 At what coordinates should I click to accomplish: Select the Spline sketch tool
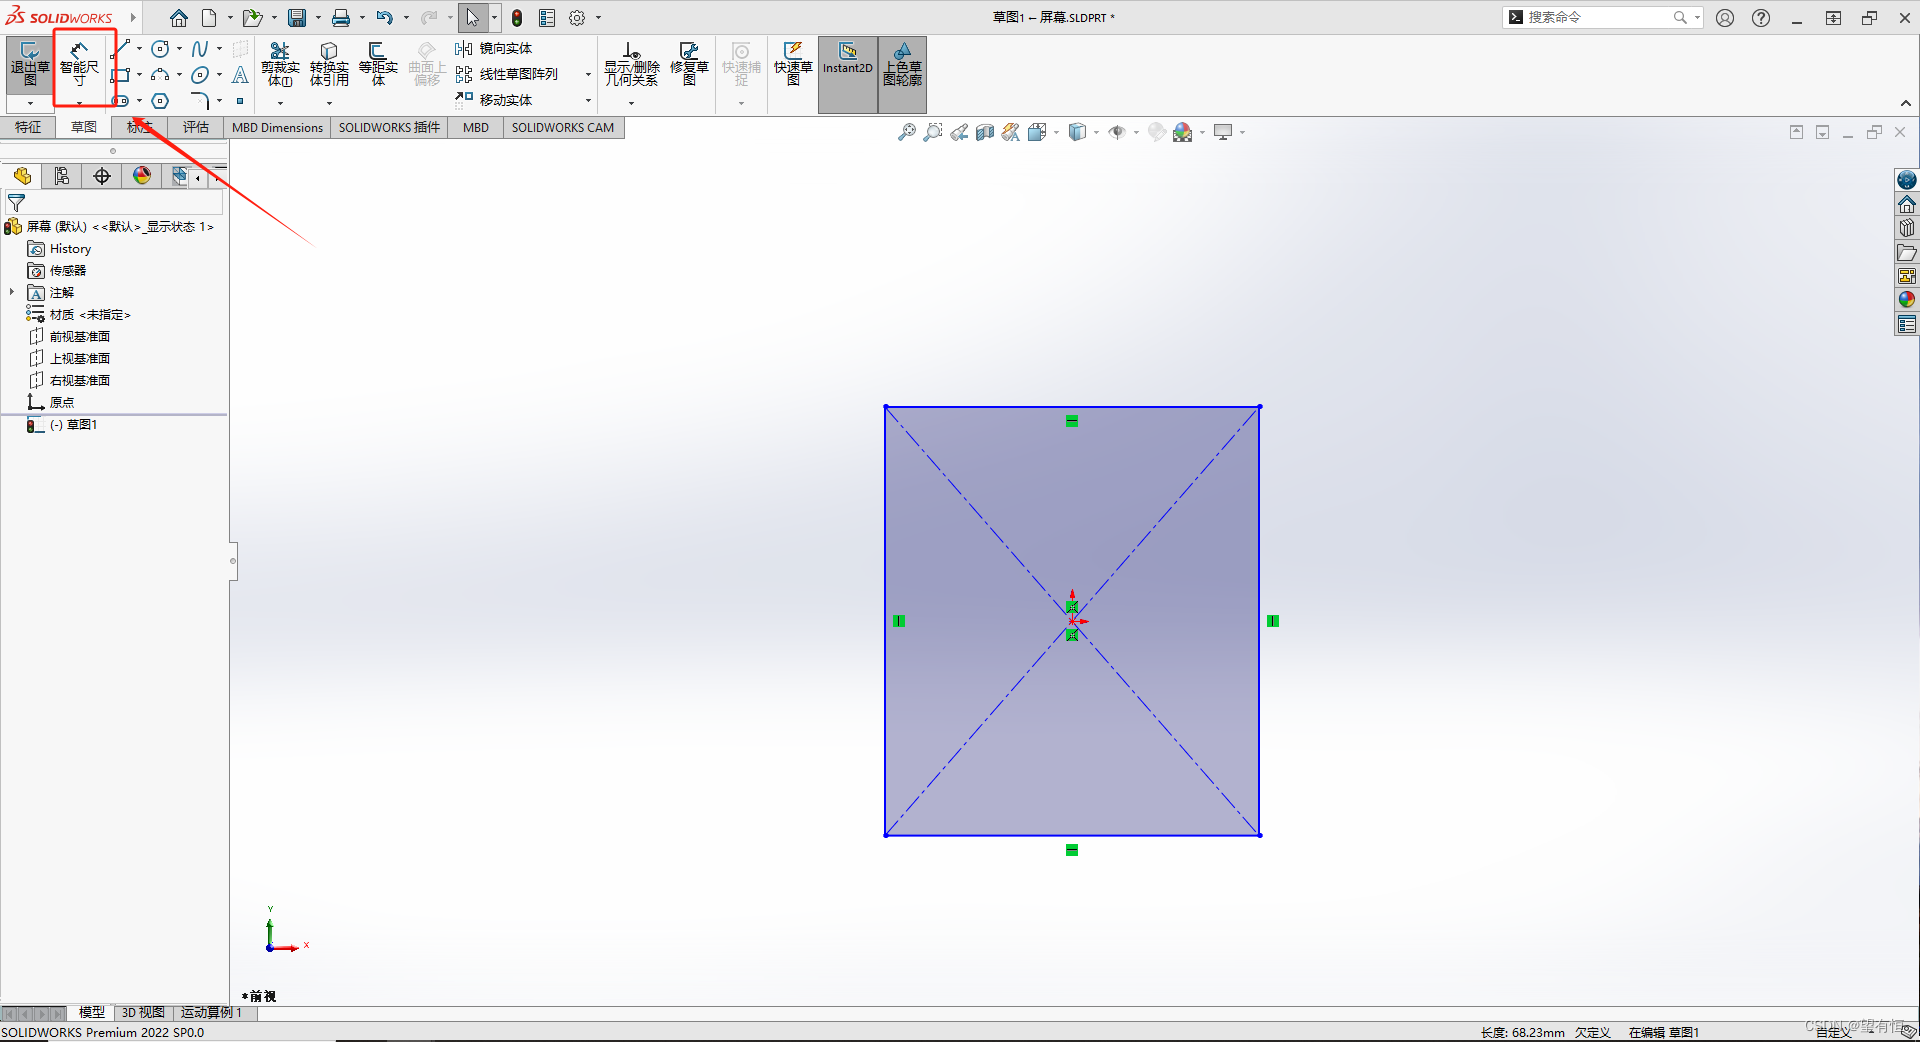[x=200, y=48]
